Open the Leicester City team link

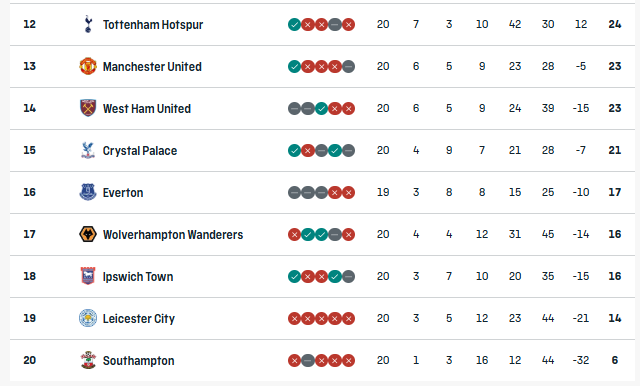pyautogui.click(x=139, y=319)
